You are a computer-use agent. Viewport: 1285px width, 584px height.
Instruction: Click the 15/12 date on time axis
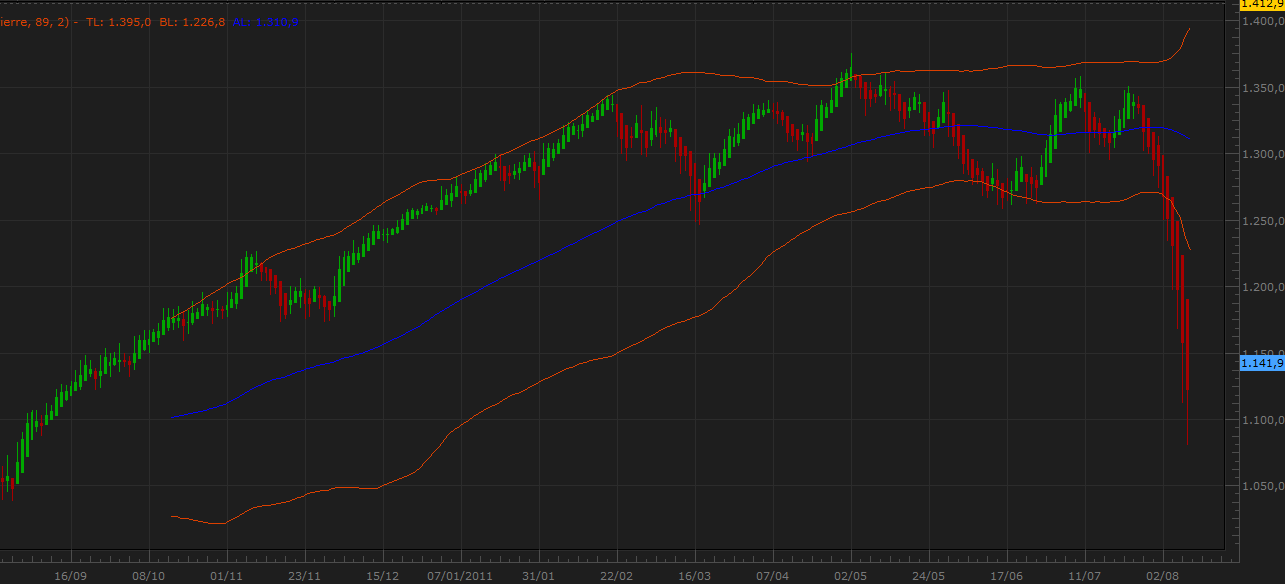pos(382,576)
